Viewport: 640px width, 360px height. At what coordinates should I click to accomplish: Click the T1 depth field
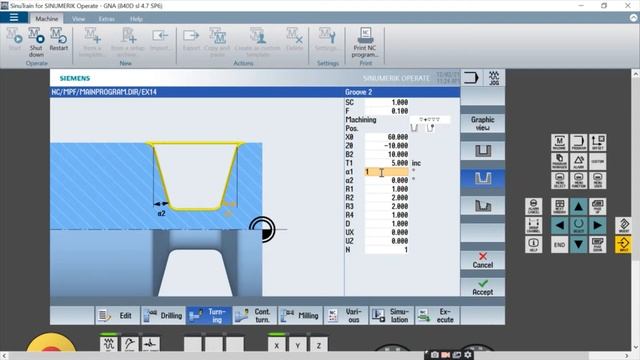(387, 163)
